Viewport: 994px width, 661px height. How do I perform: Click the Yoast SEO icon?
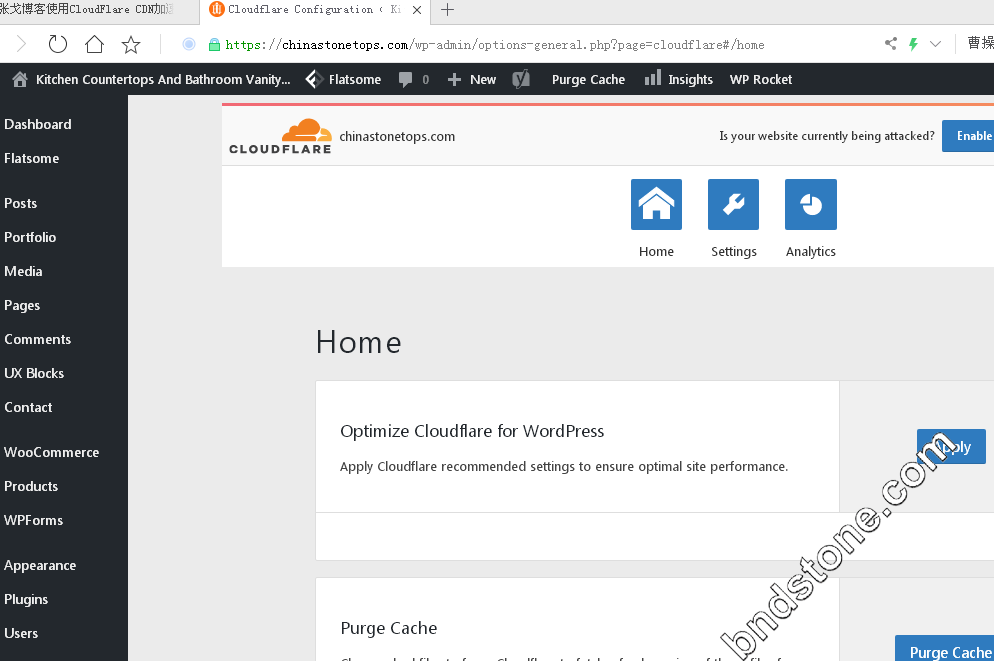click(x=521, y=79)
